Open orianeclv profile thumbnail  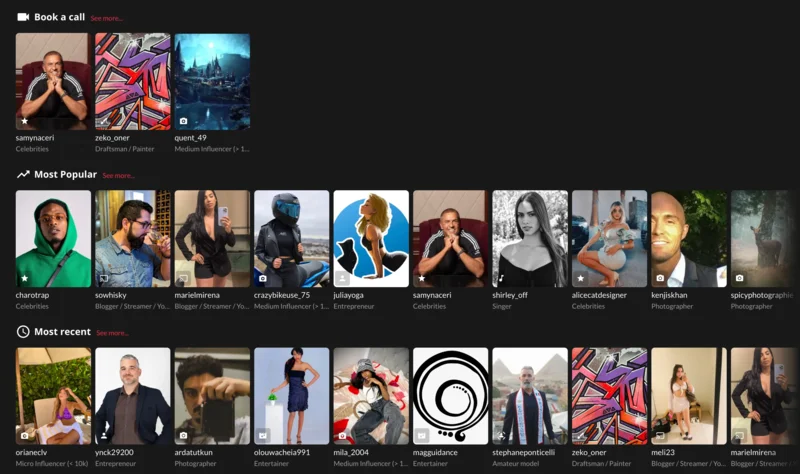pyautogui.click(x=54, y=396)
